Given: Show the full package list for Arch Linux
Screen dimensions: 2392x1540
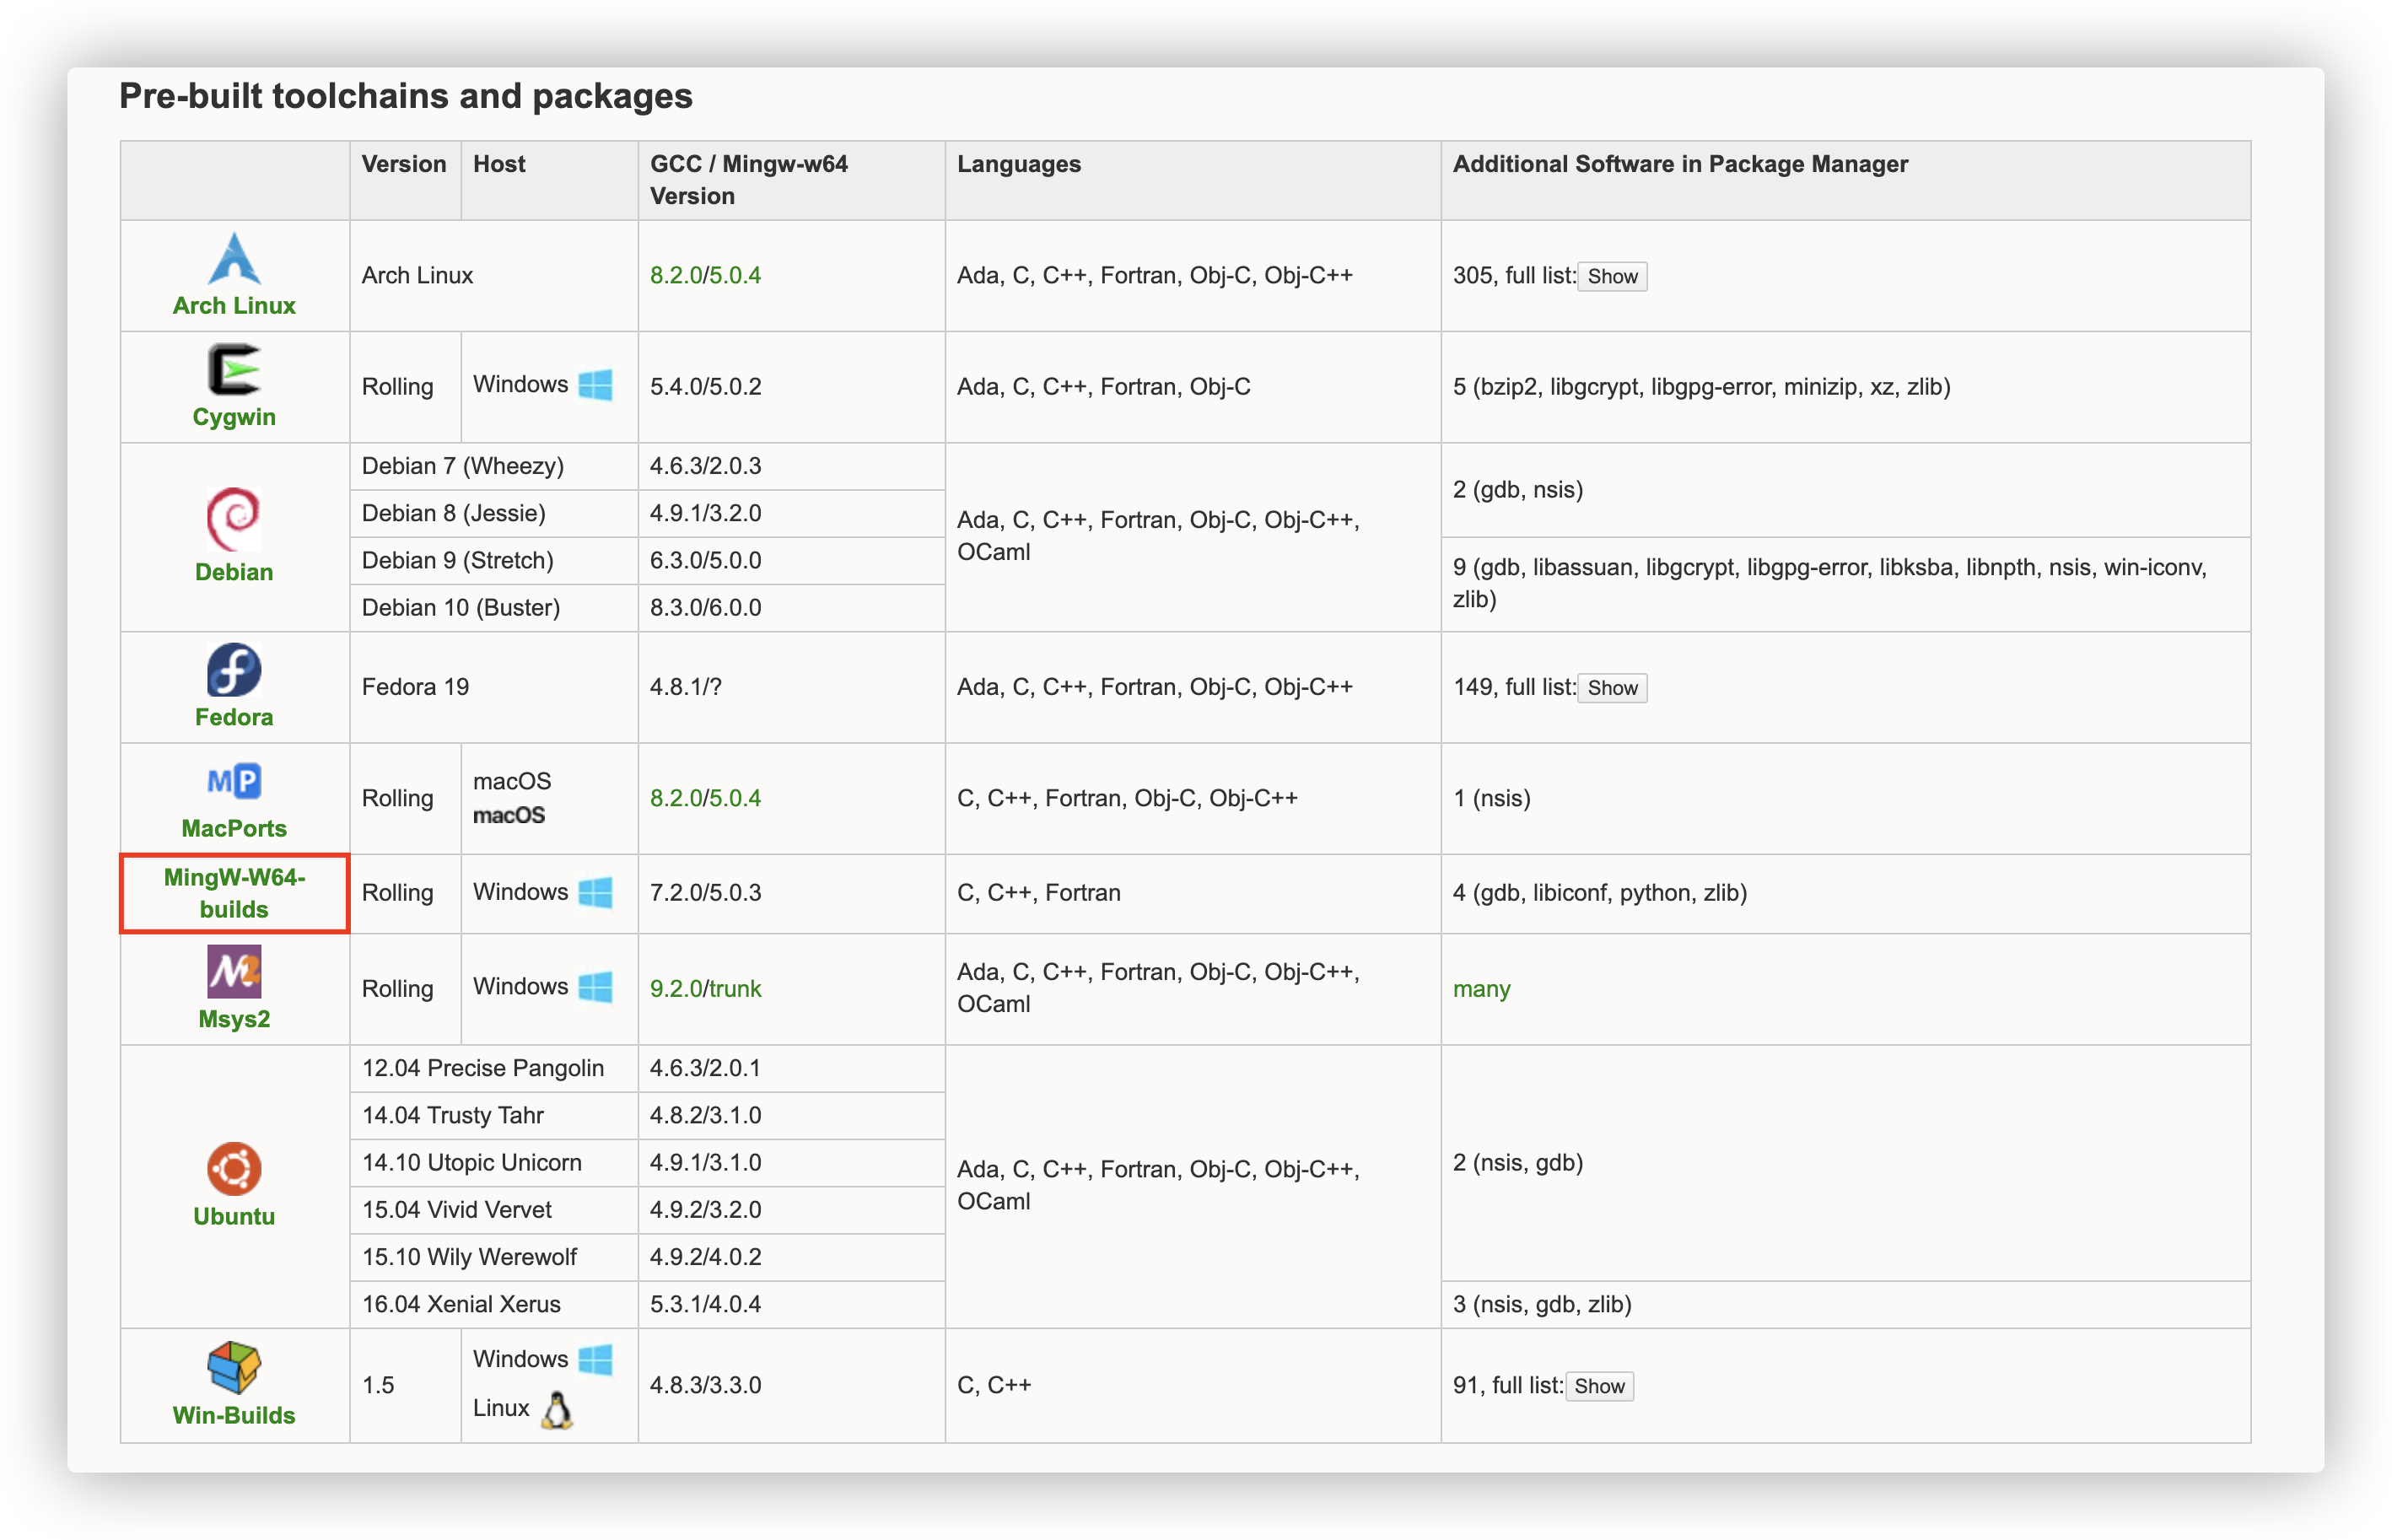Looking at the screenshot, I should 1612,276.
